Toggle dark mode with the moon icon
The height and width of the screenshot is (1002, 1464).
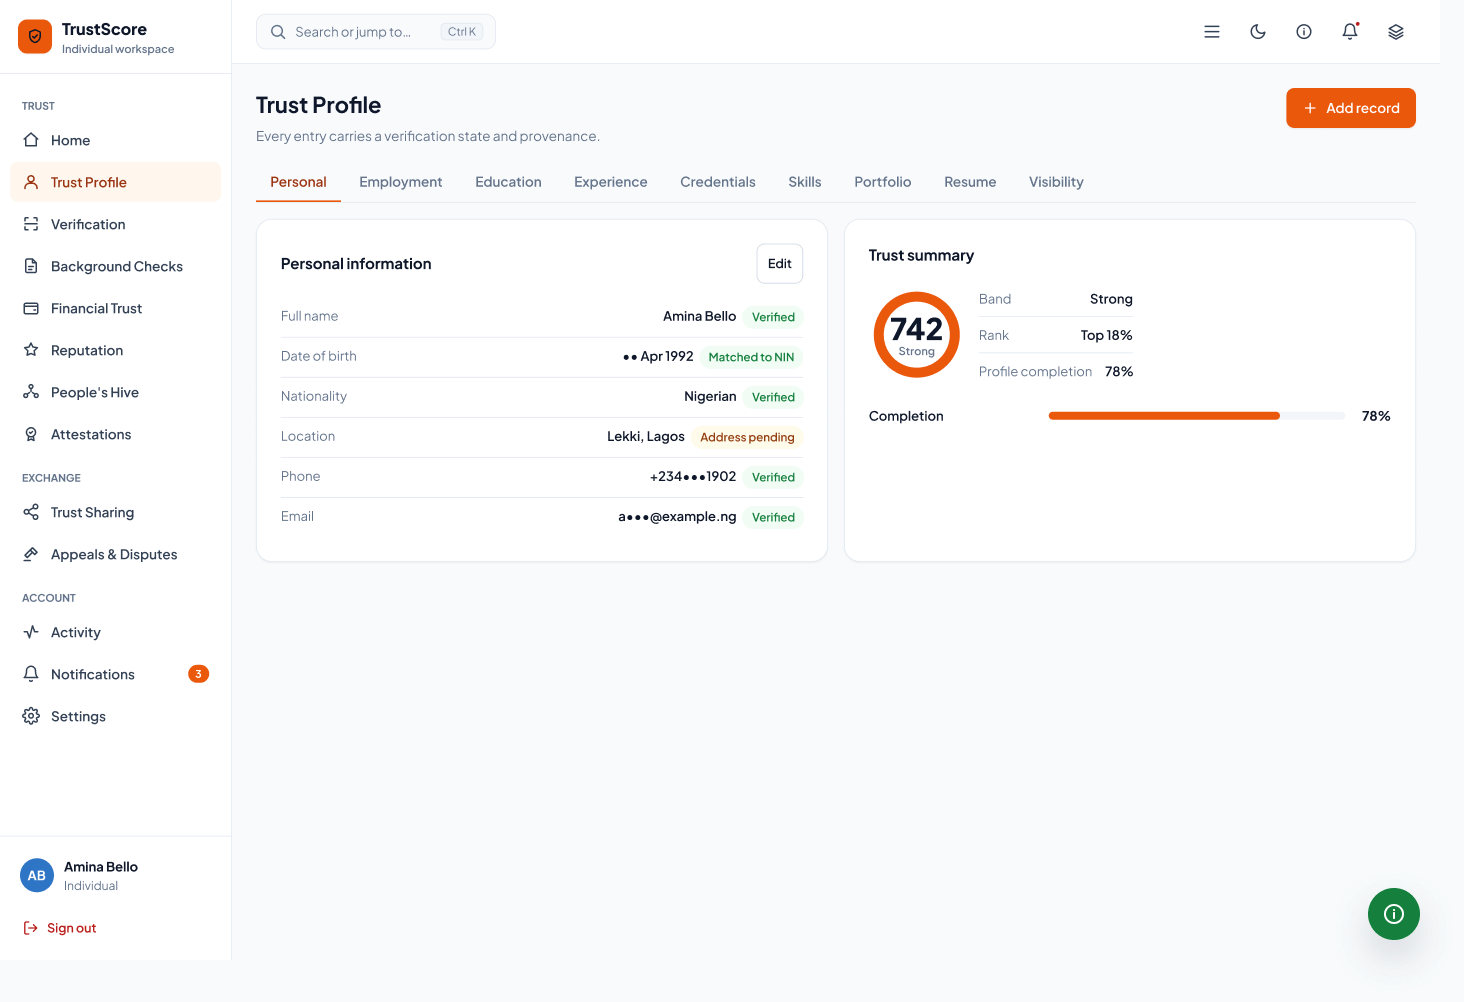1258,32
